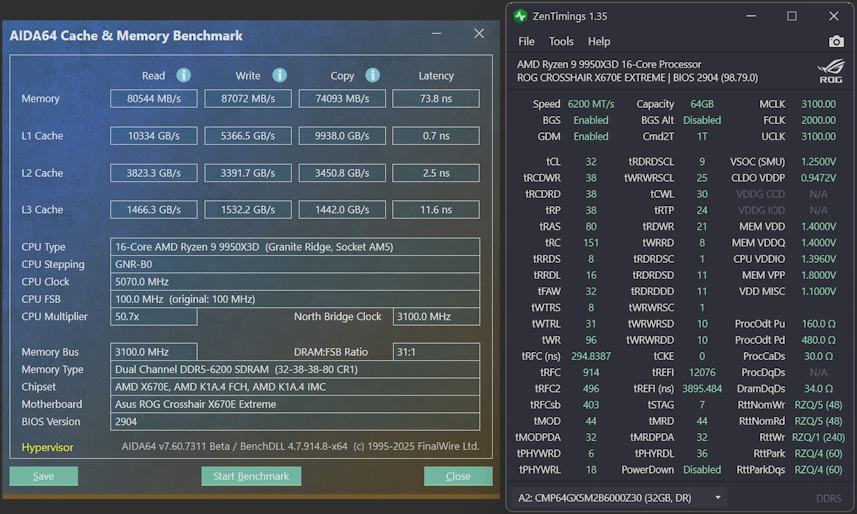The height and width of the screenshot is (514, 857).
Task: Maximize the ZenTimings window
Action: pyautogui.click(x=791, y=16)
